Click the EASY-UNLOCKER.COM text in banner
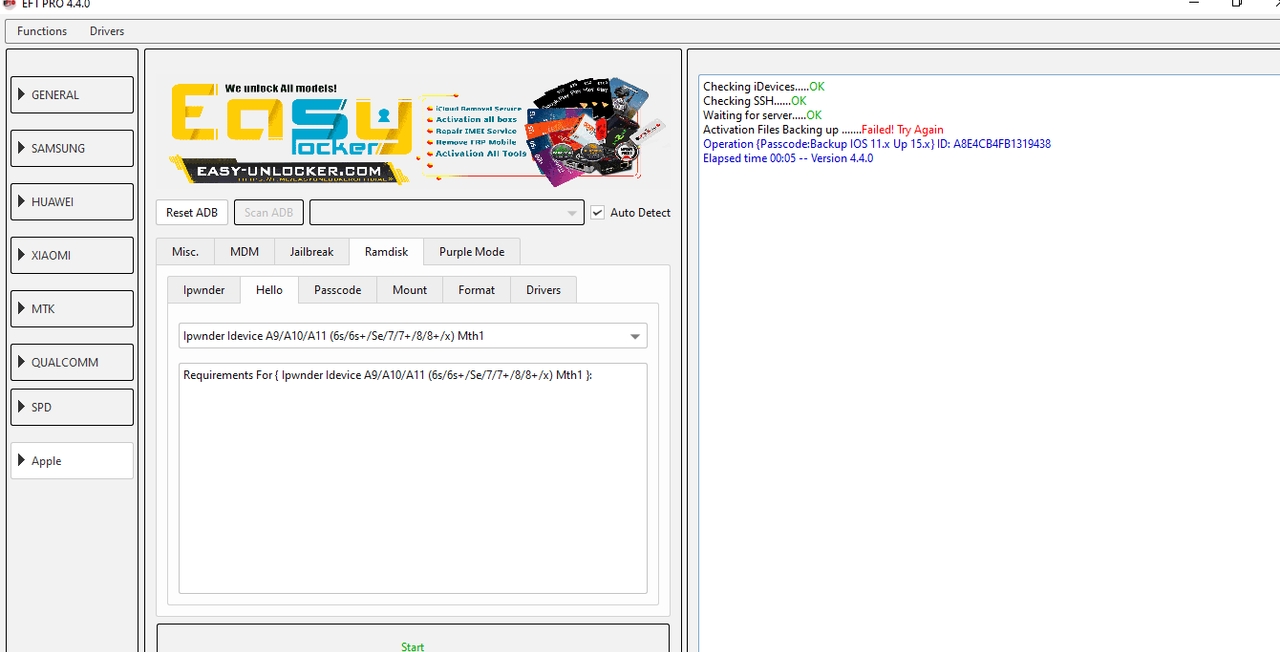 tap(290, 172)
